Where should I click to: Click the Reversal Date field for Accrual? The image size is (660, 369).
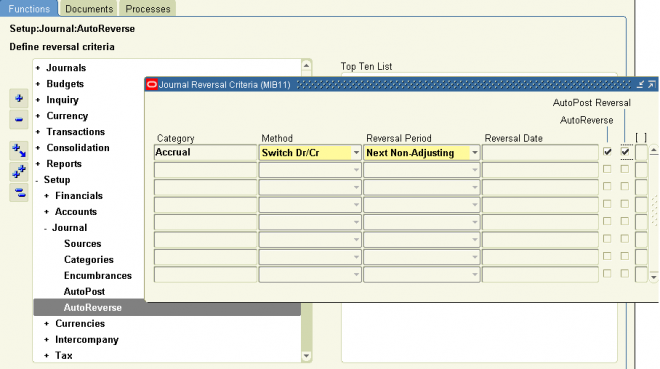click(x=540, y=153)
